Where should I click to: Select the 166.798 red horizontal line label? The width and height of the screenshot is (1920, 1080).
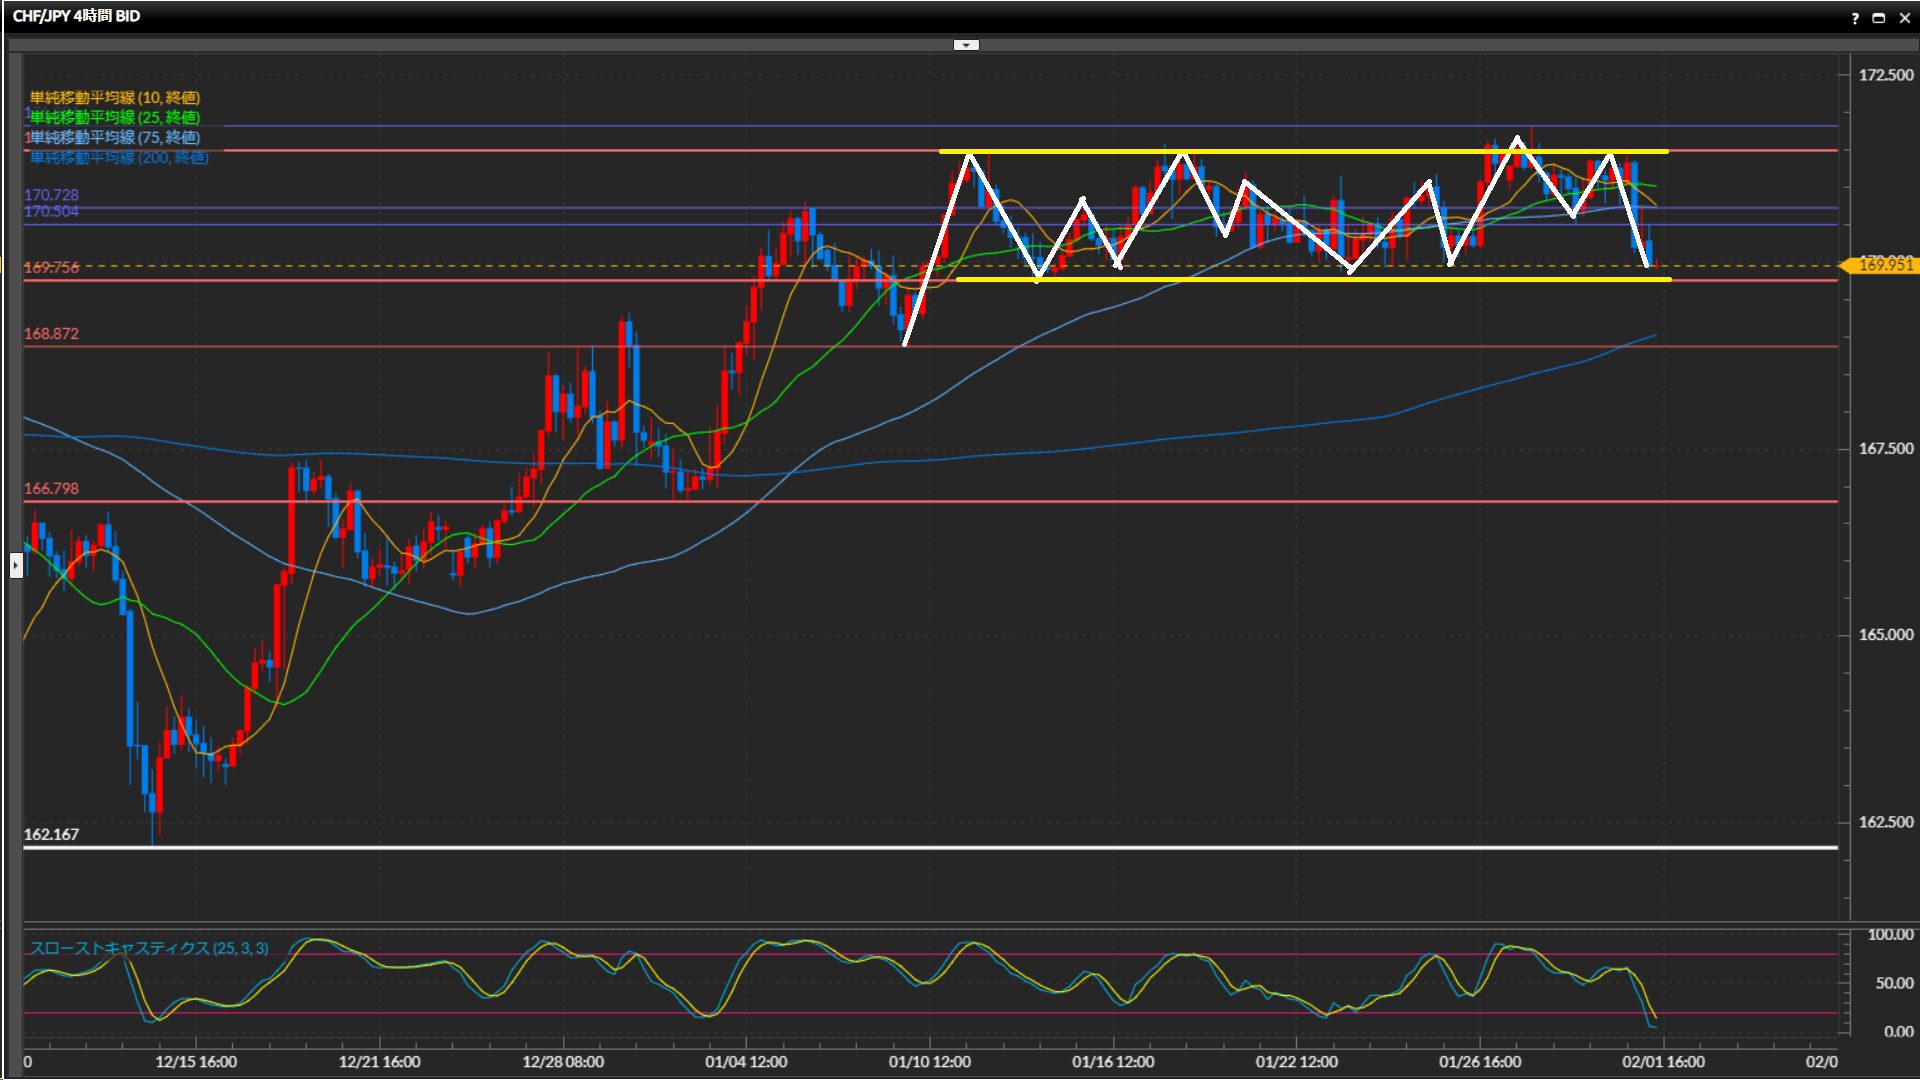51,488
